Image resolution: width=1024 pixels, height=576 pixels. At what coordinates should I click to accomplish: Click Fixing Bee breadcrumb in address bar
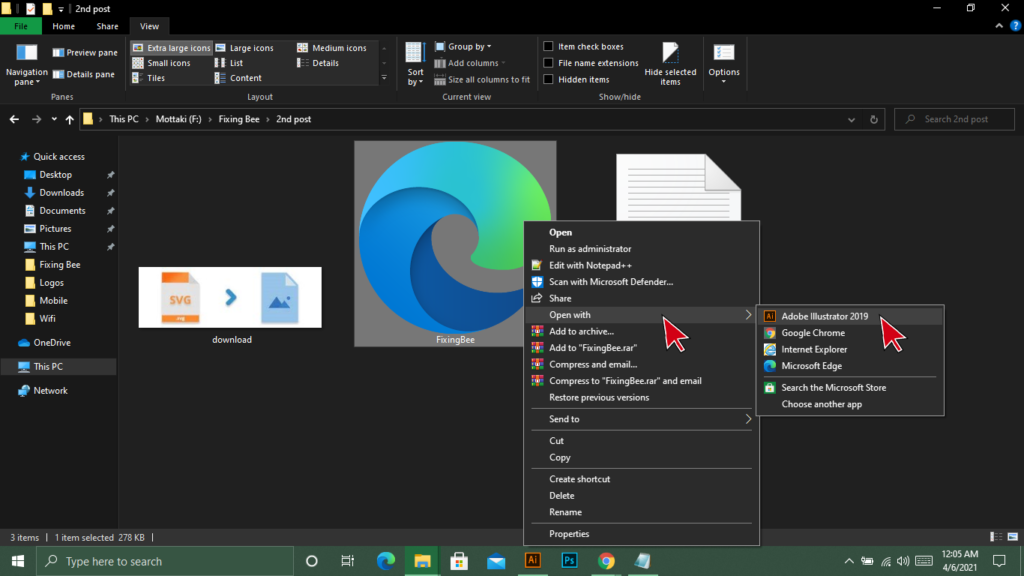239,120
